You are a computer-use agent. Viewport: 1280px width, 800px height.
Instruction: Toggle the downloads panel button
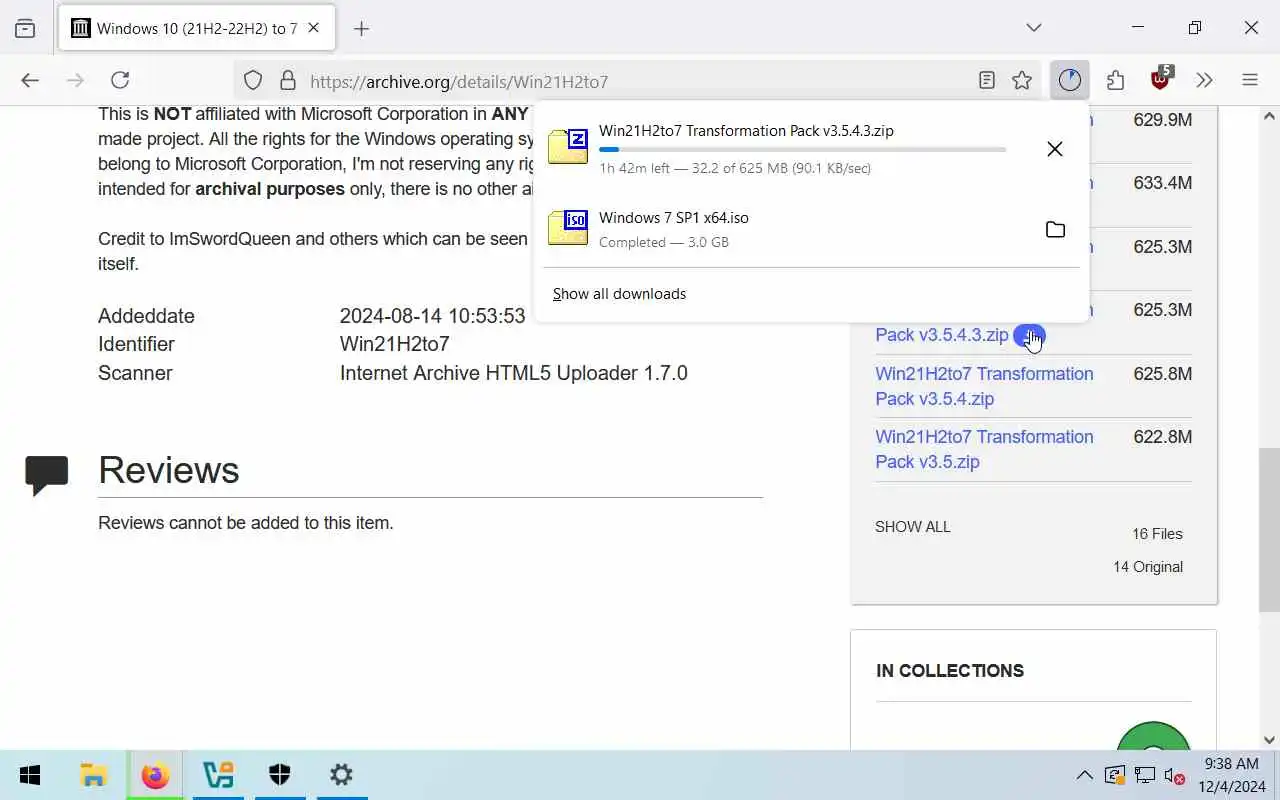[x=1070, y=80]
